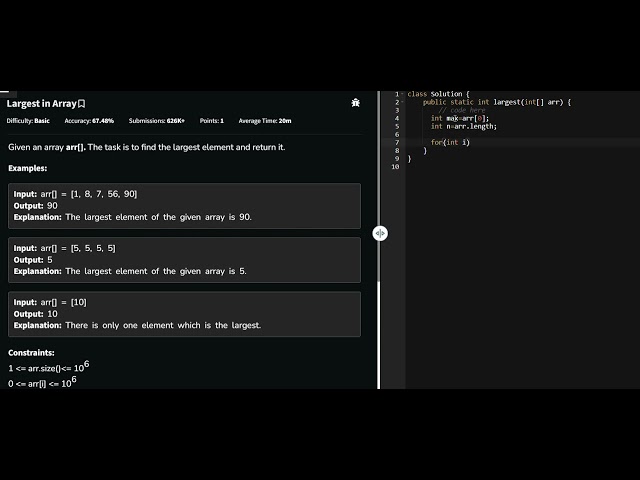Viewport: 640px width, 480px height.
Task: Click the Output: 5 line
Action: coord(33,260)
